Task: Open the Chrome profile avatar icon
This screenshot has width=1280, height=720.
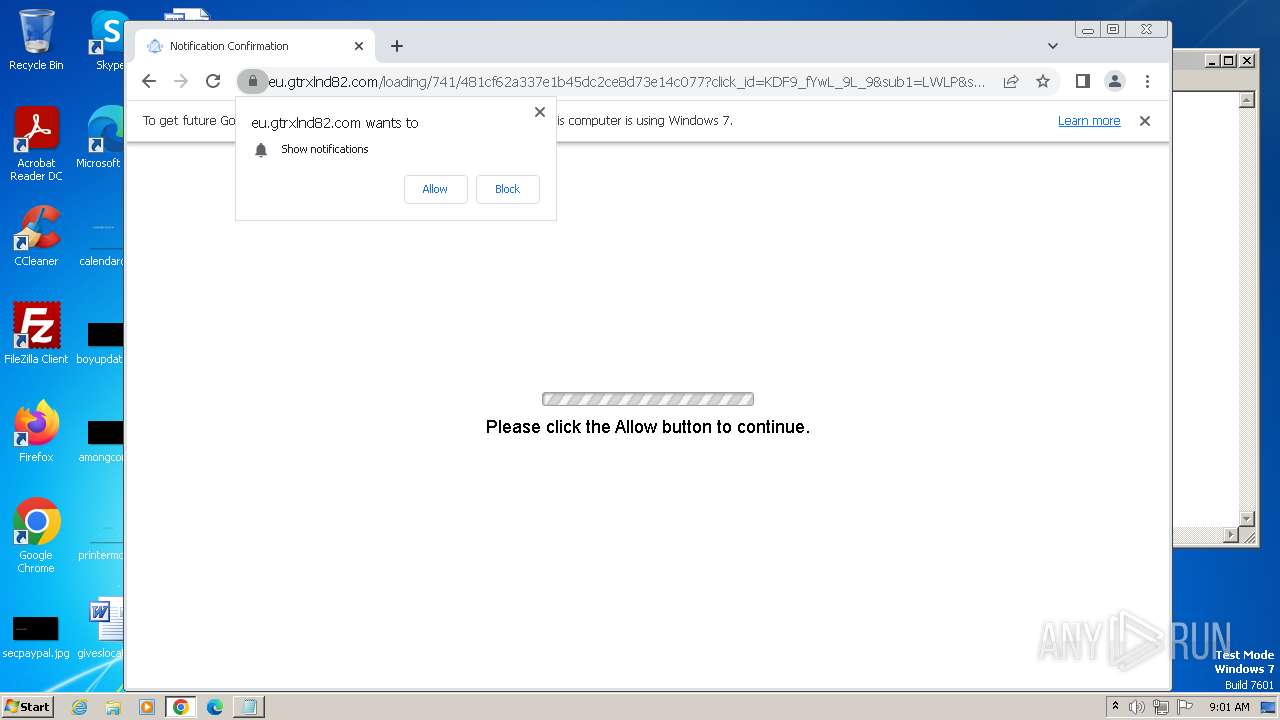Action: click(1114, 81)
